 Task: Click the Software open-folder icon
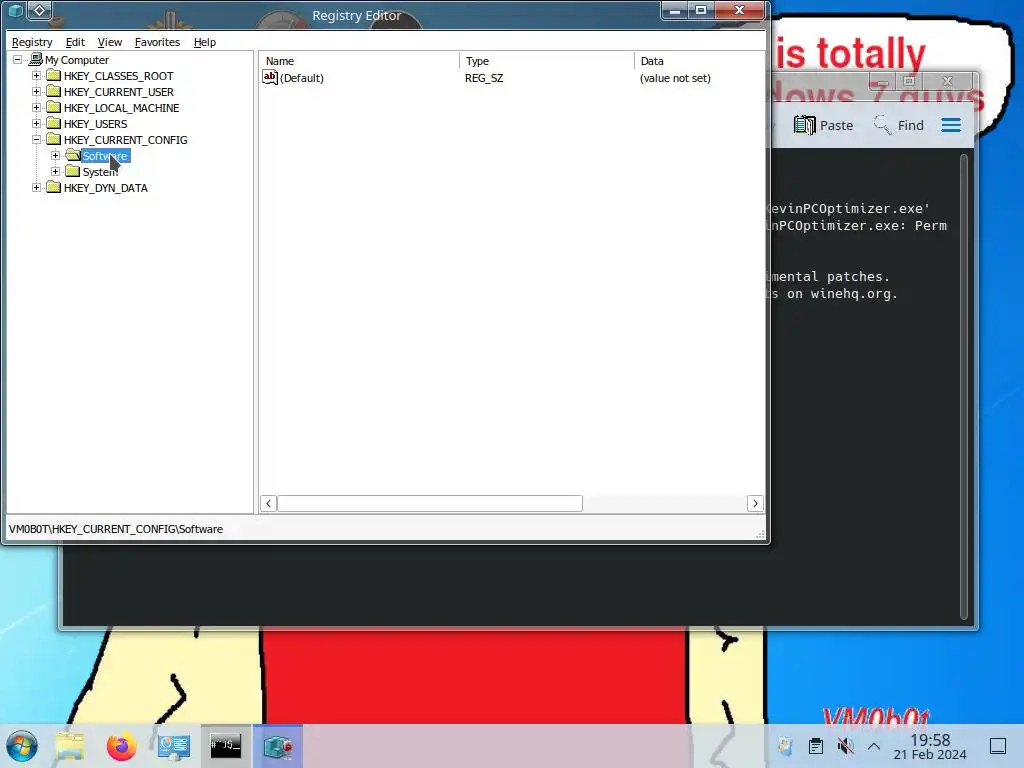point(72,155)
